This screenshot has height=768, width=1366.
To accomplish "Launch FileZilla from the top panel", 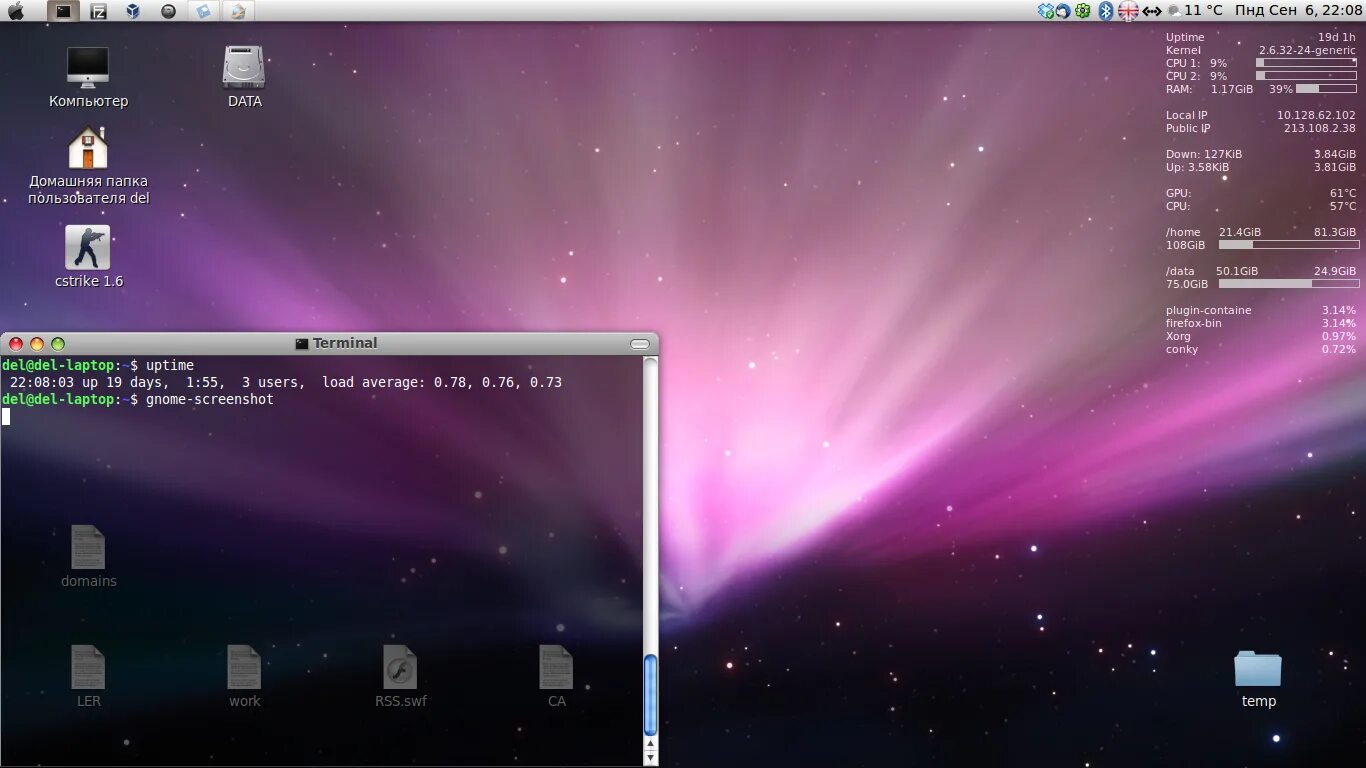I will tap(98, 11).
